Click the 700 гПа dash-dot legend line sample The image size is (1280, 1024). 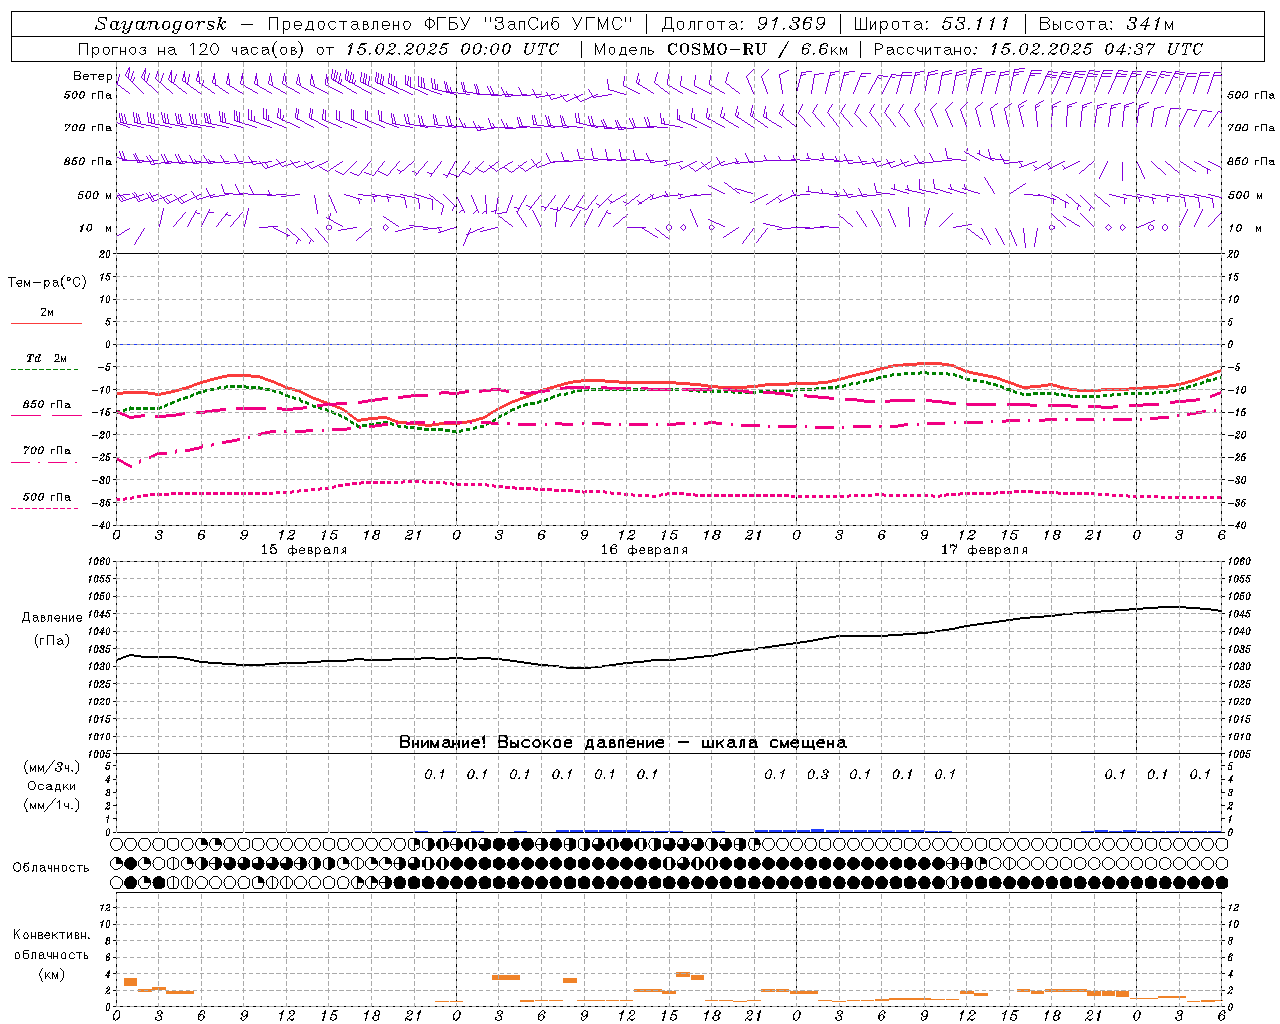[46, 462]
